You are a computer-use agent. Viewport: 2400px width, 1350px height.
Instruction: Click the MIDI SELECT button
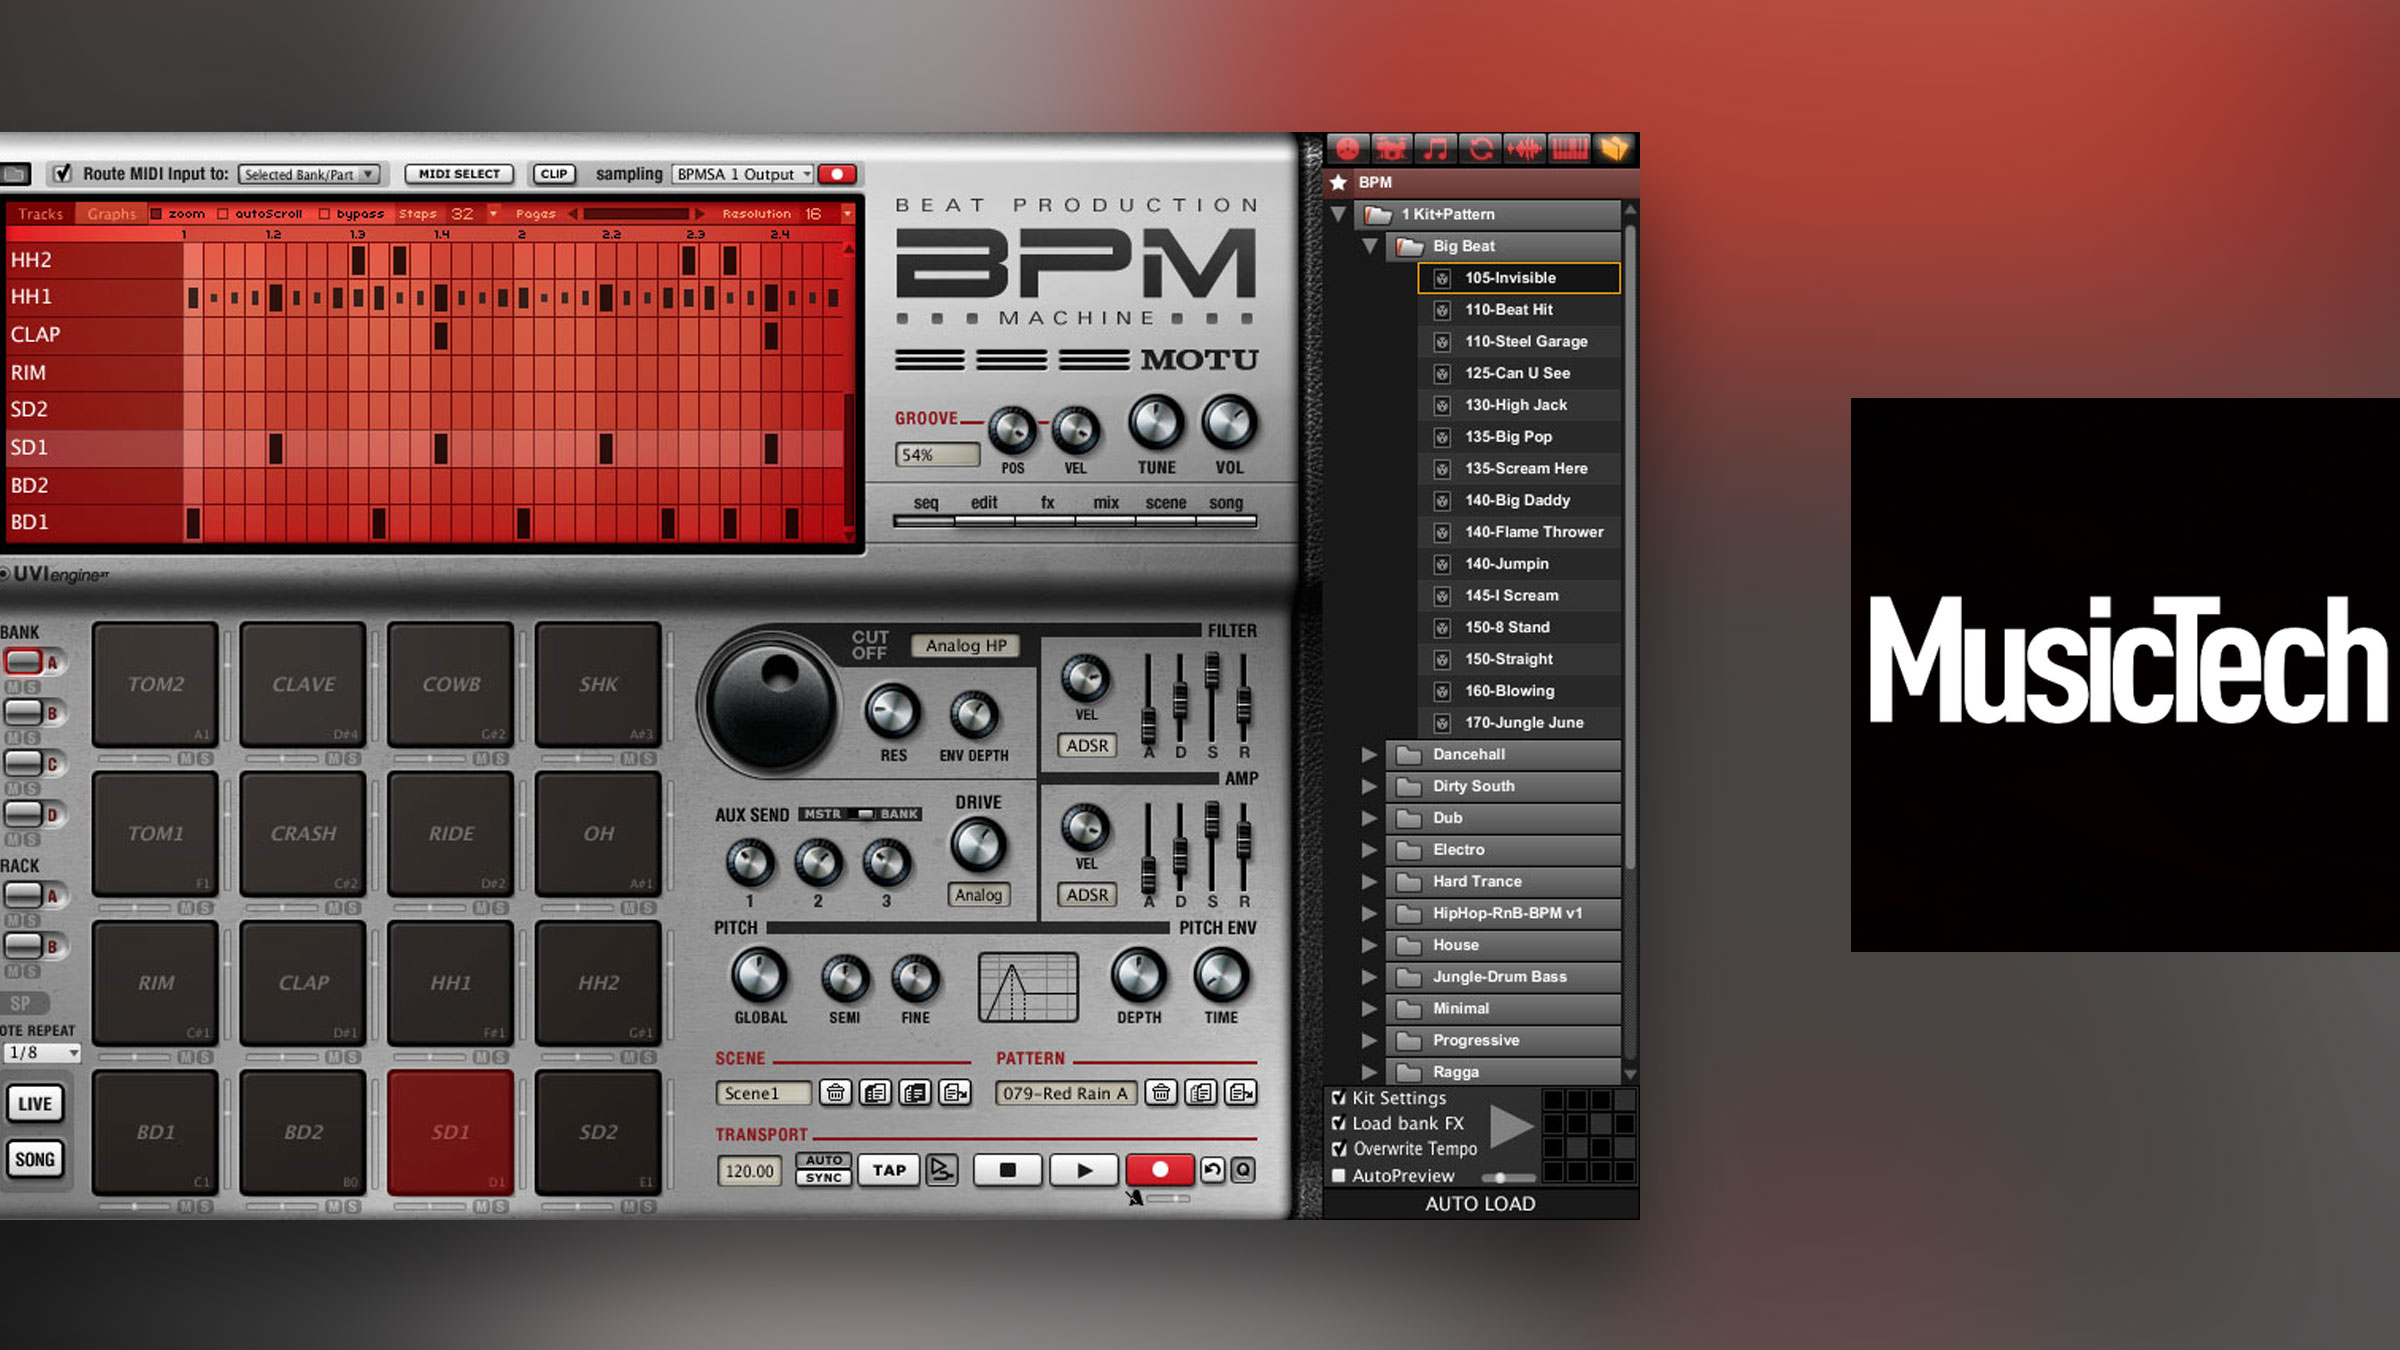tap(458, 173)
